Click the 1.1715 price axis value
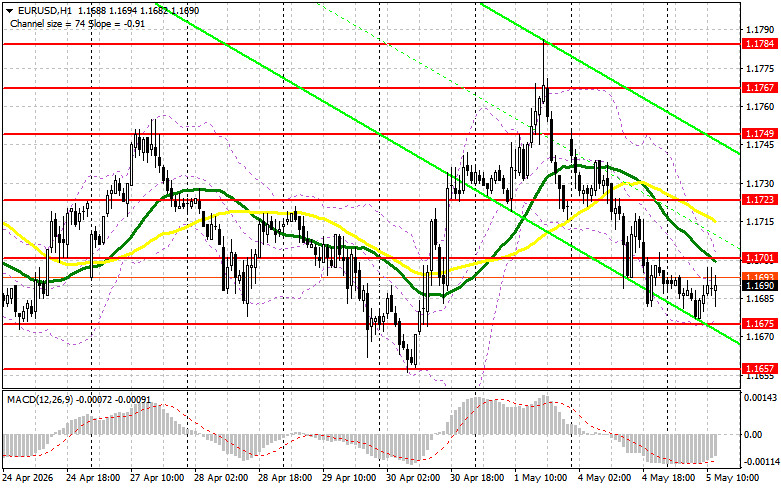781x489 pixels. click(760, 222)
